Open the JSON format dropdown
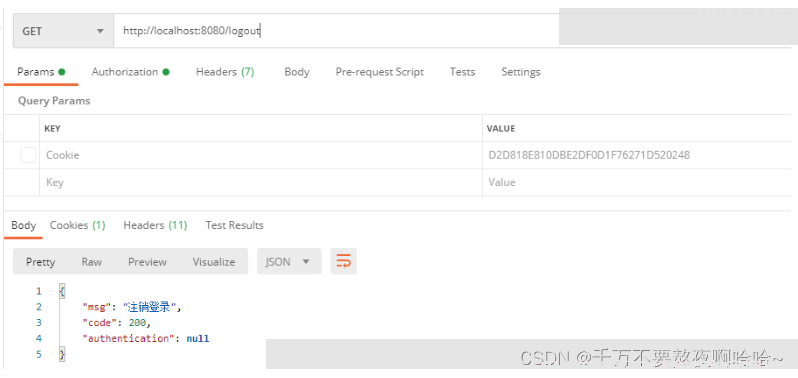 pos(289,261)
